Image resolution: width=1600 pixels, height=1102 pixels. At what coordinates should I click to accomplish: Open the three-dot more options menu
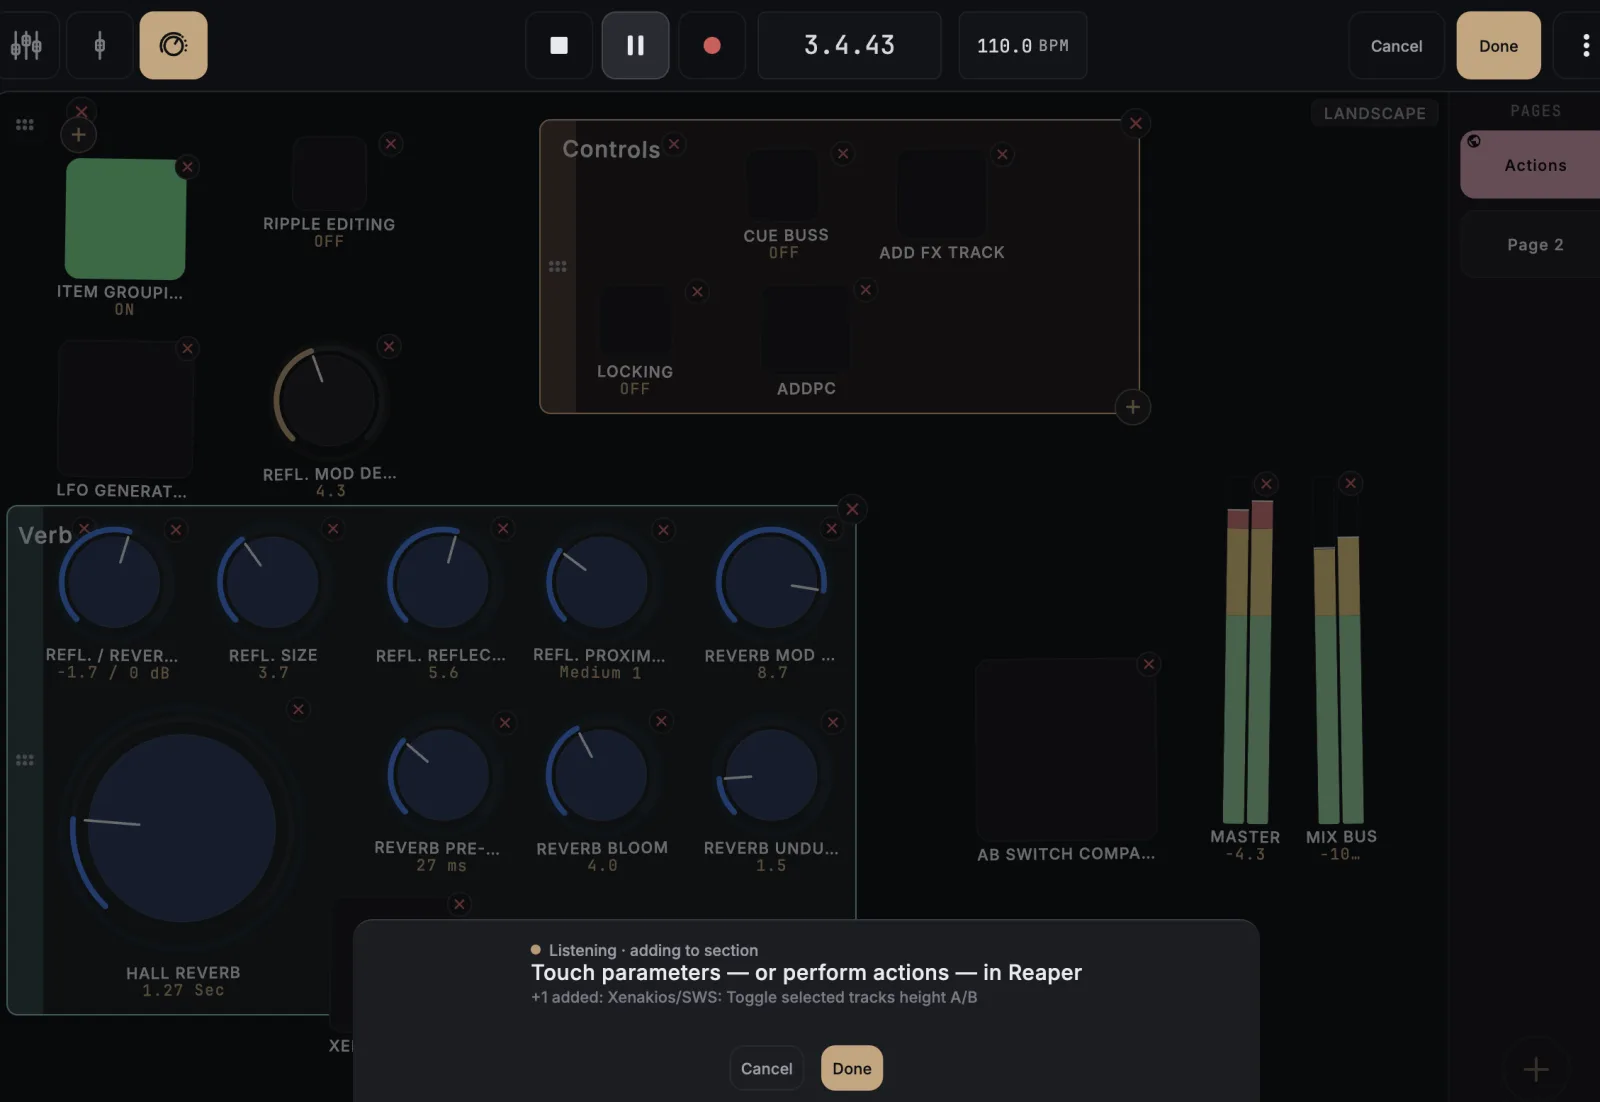tap(1585, 45)
